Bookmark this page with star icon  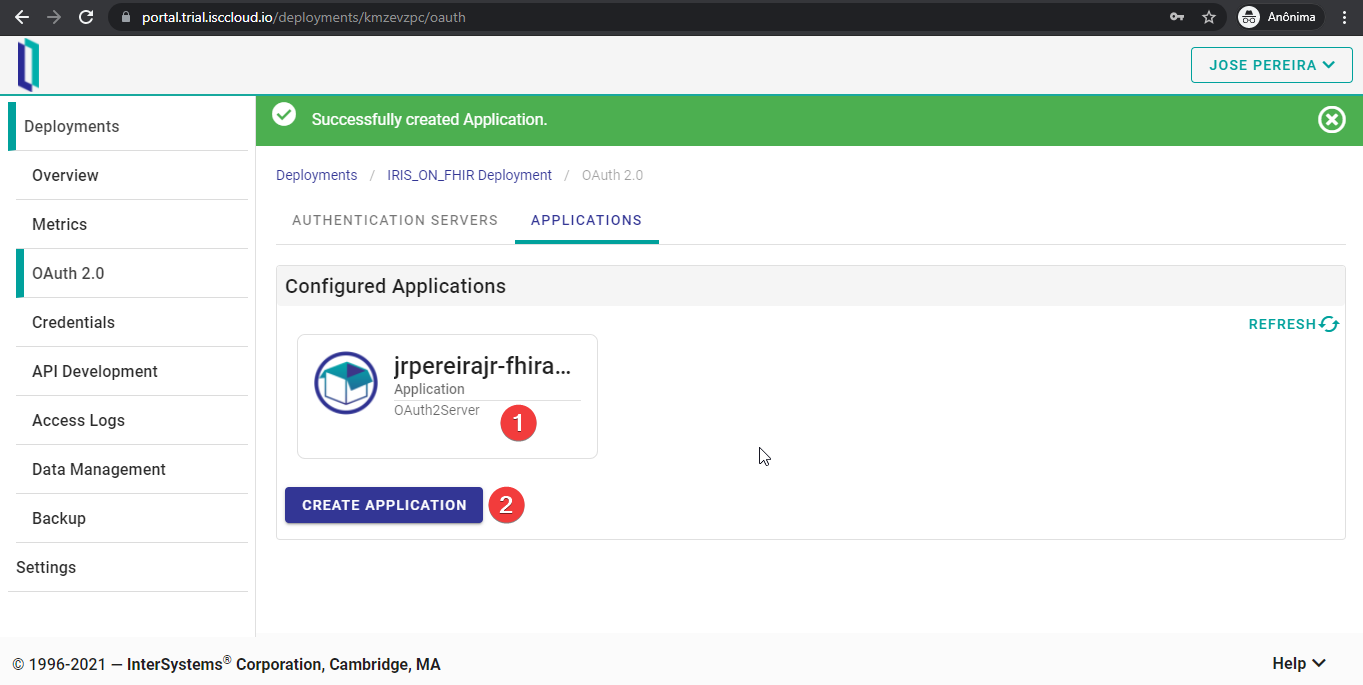(x=1209, y=17)
